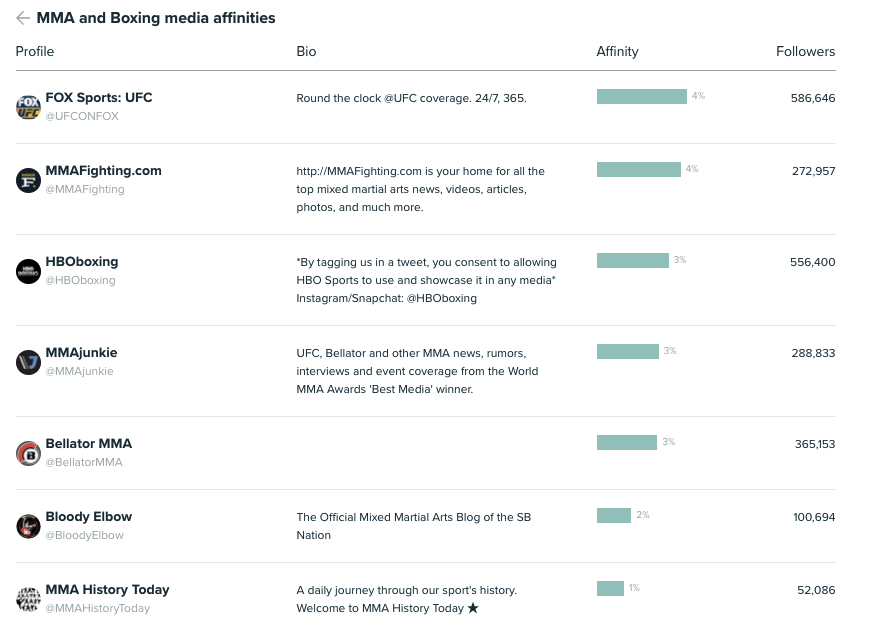Image resolution: width=873 pixels, height=632 pixels.
Task: Click the Profile column header
Action: (35, 51)
